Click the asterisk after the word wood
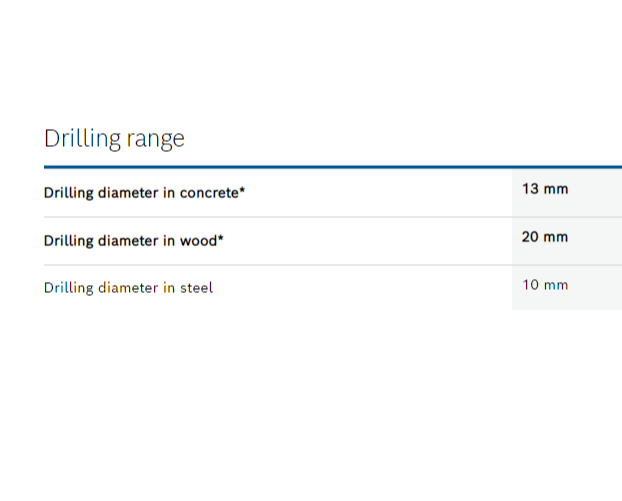 221,239
